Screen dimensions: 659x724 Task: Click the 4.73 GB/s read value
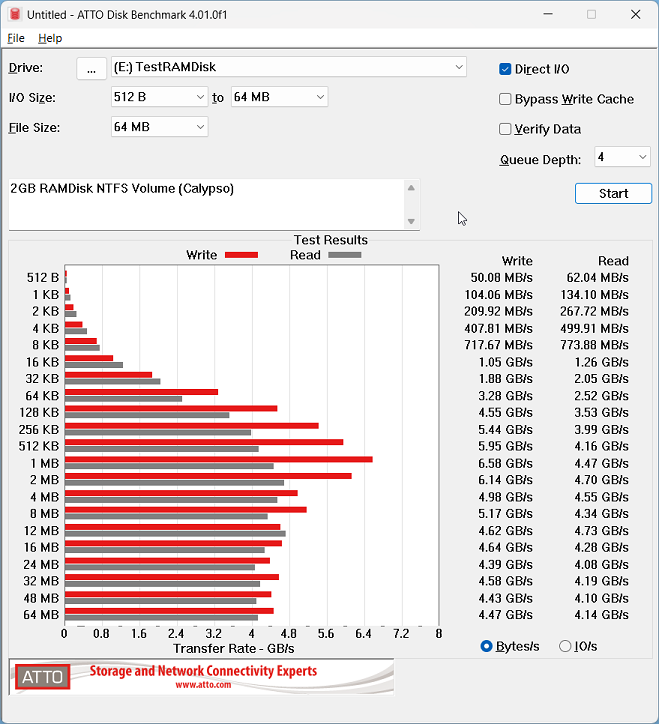pos(601,531)
